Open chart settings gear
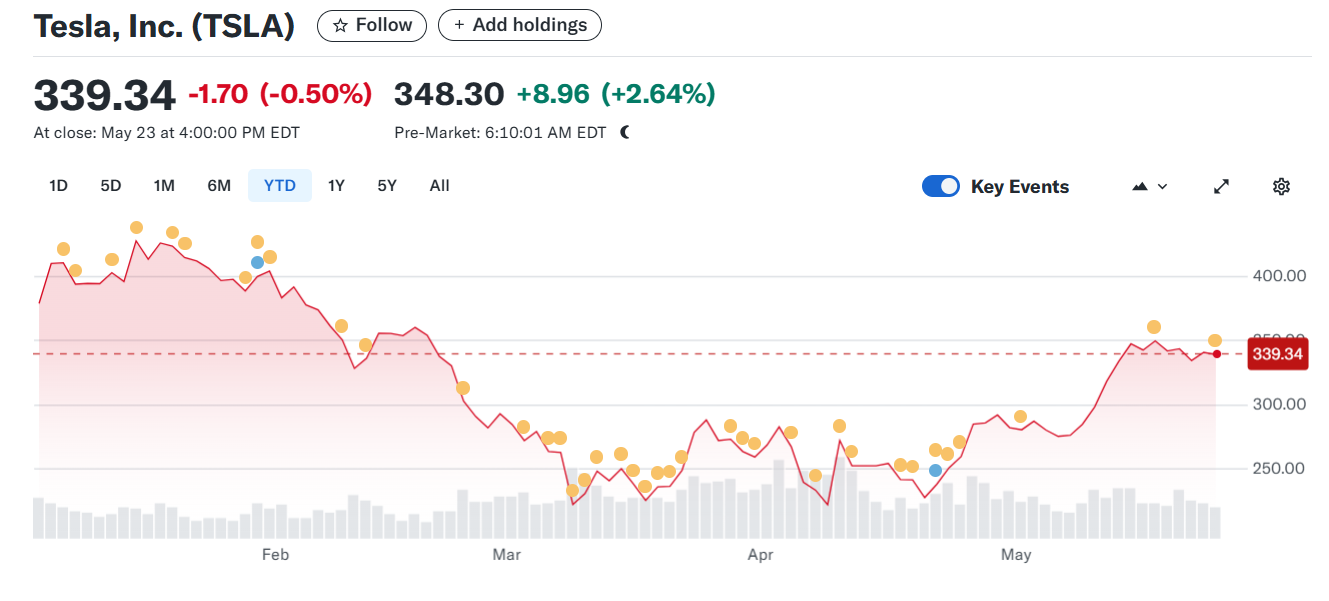 point(1281,186)
